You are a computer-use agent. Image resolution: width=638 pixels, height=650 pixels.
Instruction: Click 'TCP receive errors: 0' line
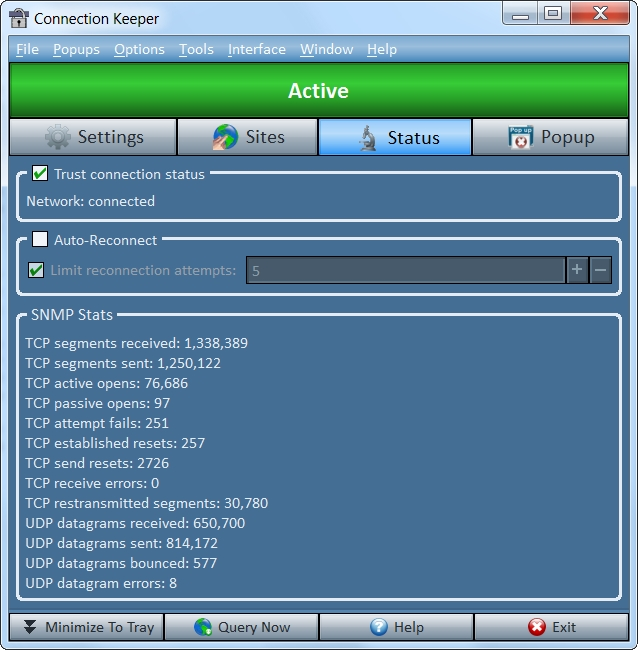pos(92,483)
